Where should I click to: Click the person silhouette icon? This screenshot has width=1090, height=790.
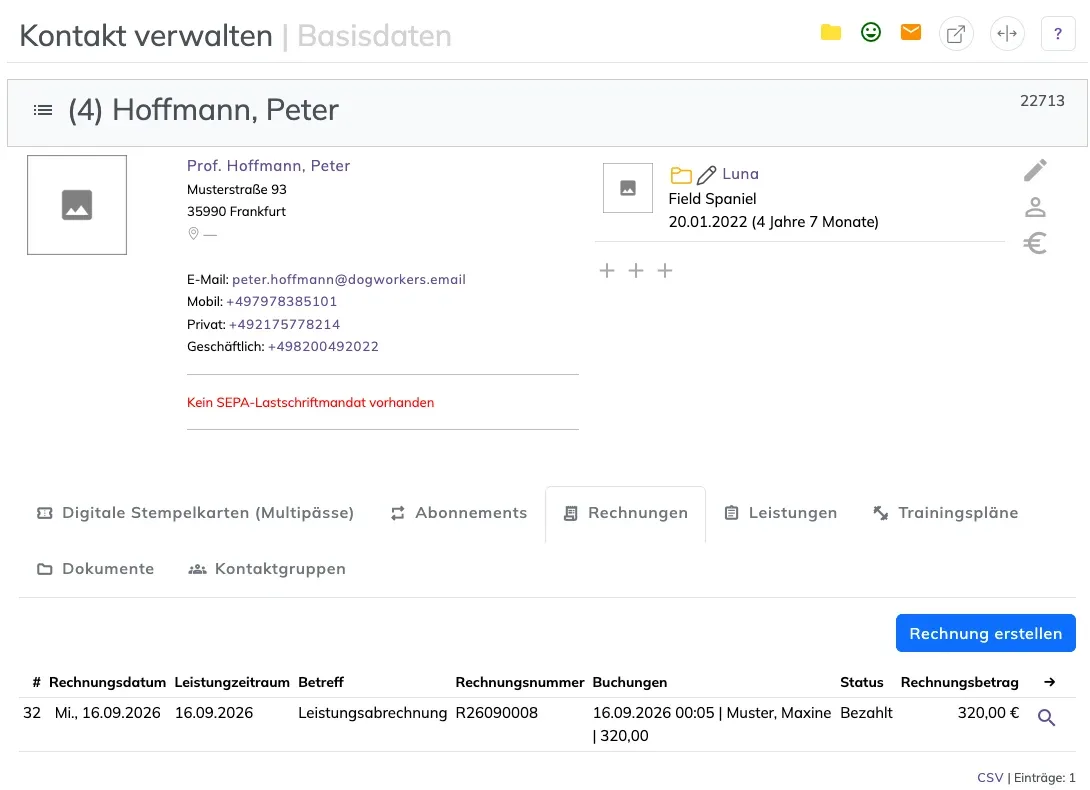pos(1035,207)
